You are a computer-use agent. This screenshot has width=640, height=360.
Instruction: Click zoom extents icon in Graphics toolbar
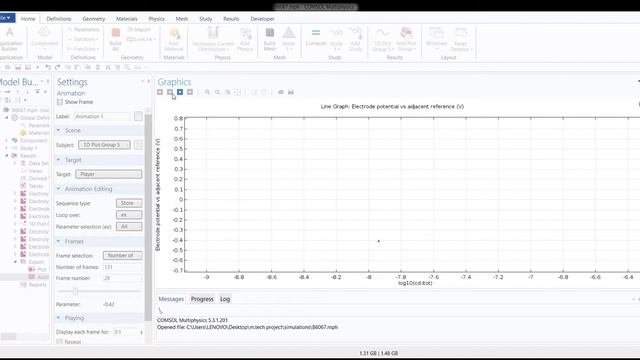point(238,92)
